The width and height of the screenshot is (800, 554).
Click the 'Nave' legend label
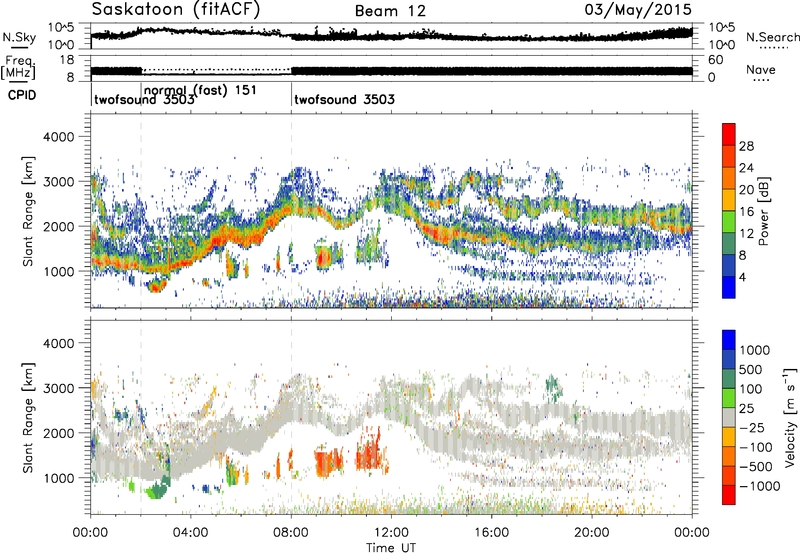[761, 69]
